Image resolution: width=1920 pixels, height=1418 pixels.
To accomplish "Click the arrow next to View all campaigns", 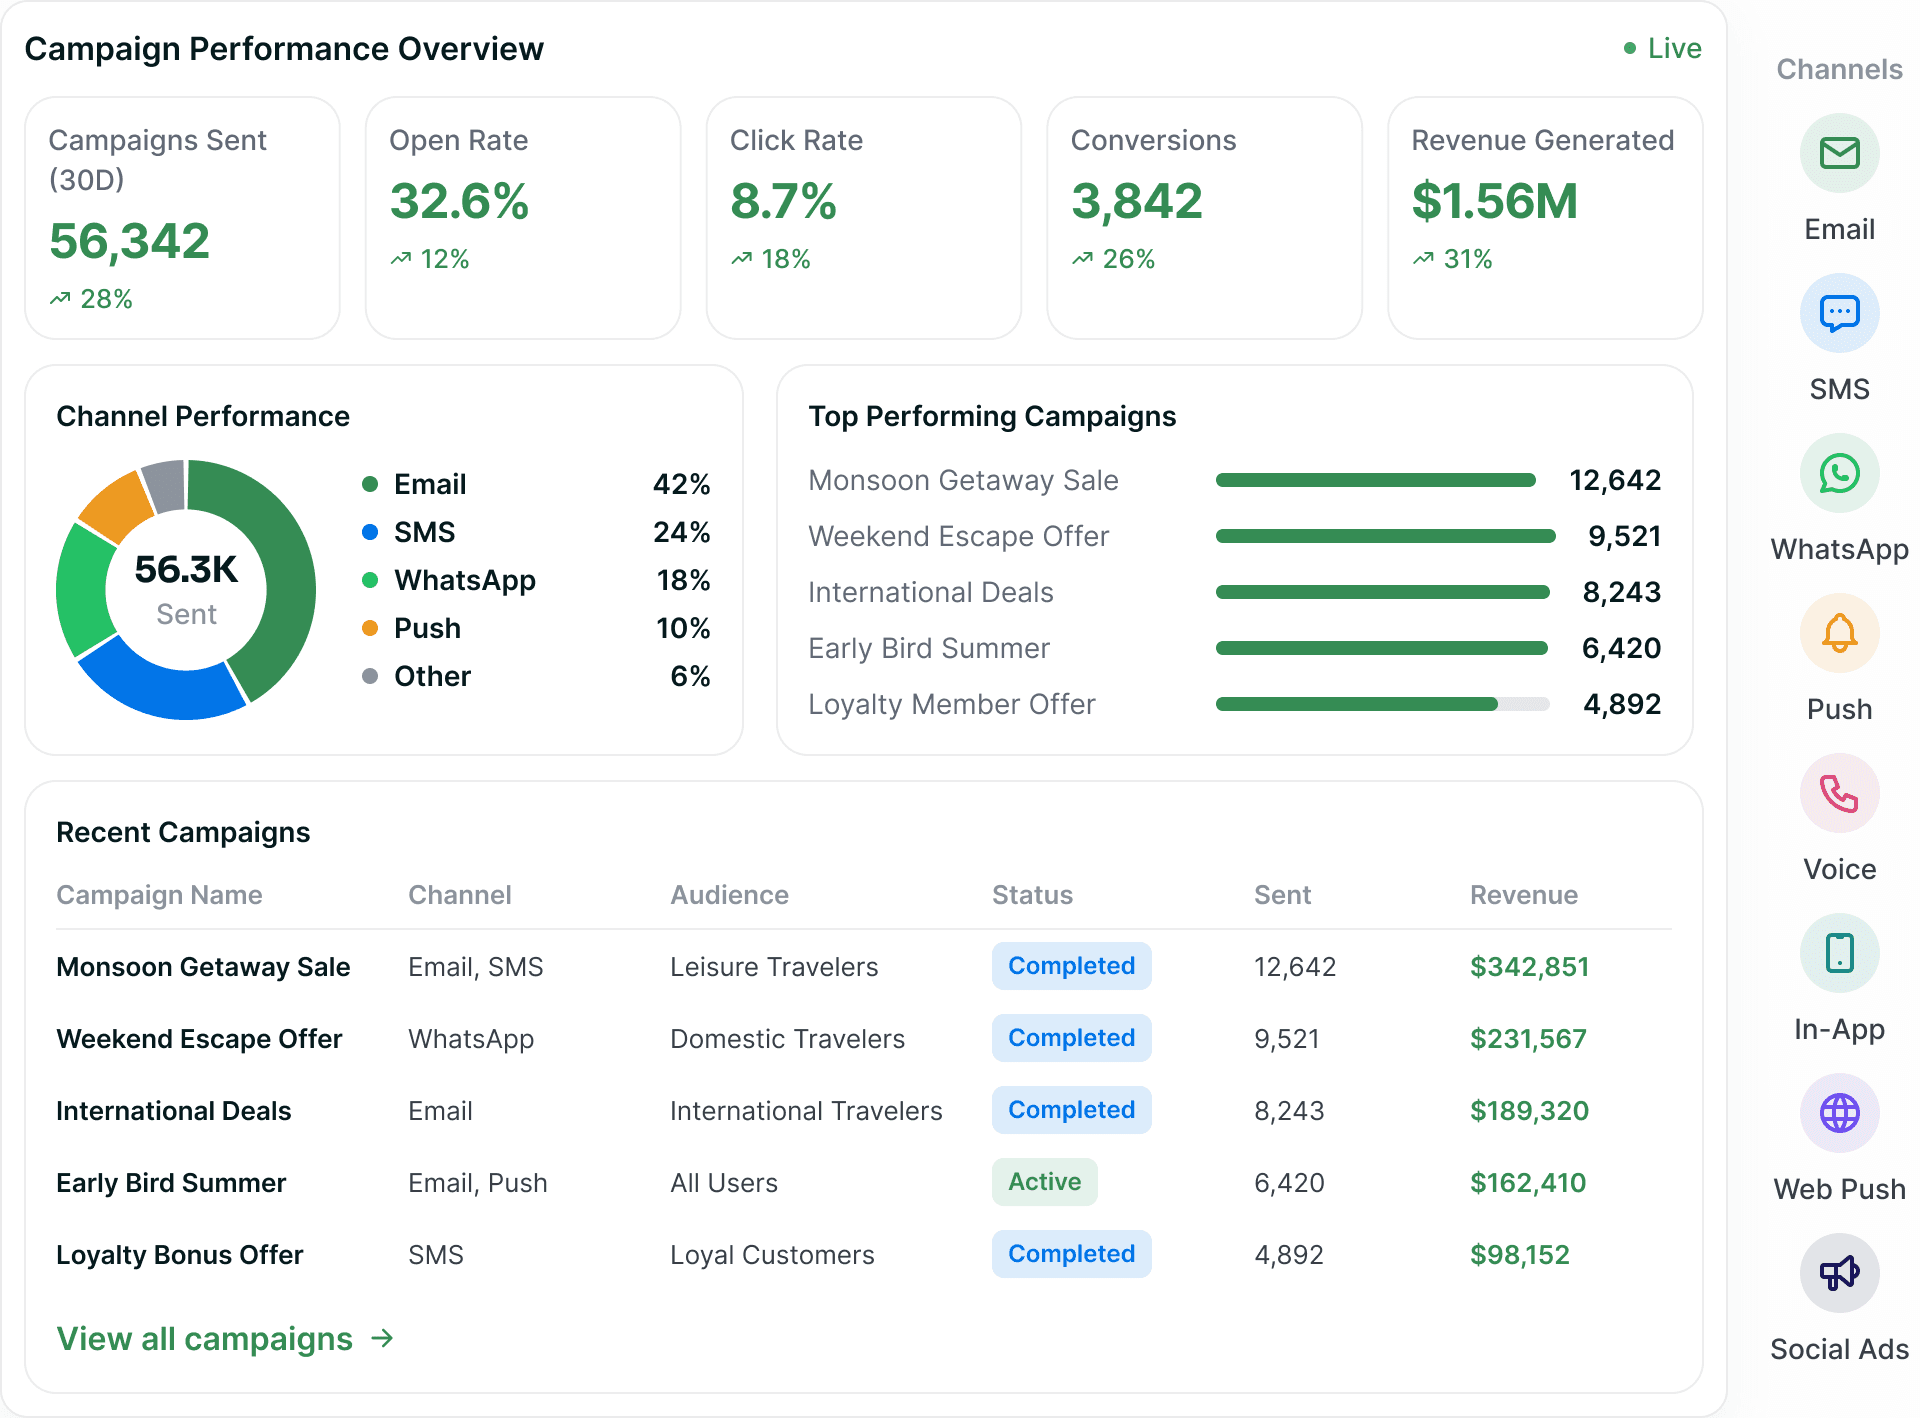I will click(x=382, y=1338).
